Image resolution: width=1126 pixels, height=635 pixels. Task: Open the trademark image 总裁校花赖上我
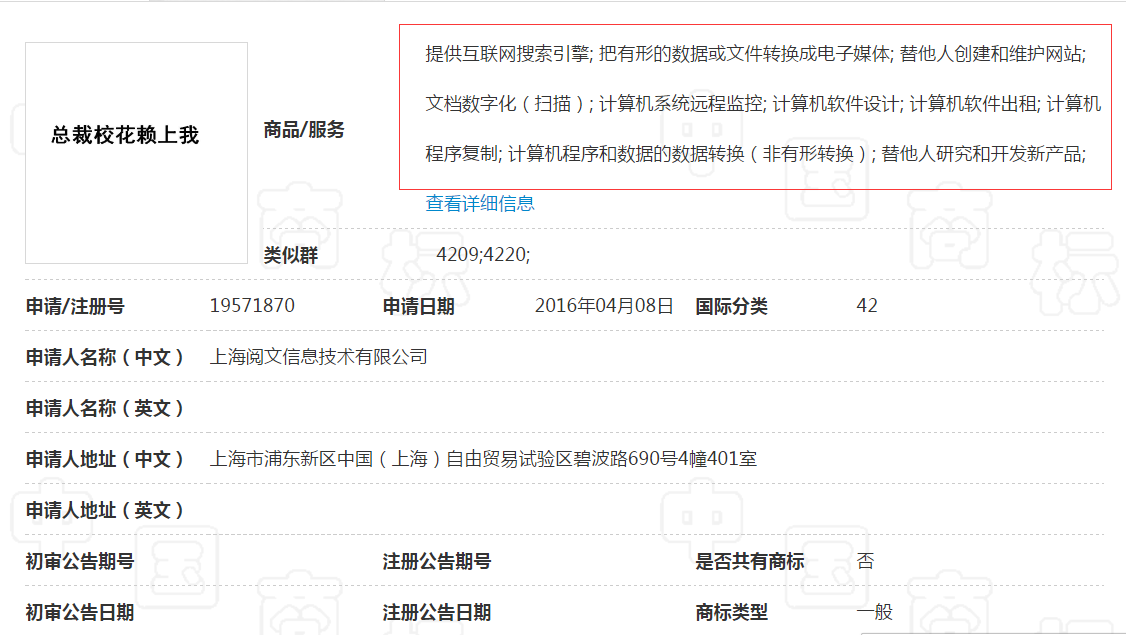135,135
